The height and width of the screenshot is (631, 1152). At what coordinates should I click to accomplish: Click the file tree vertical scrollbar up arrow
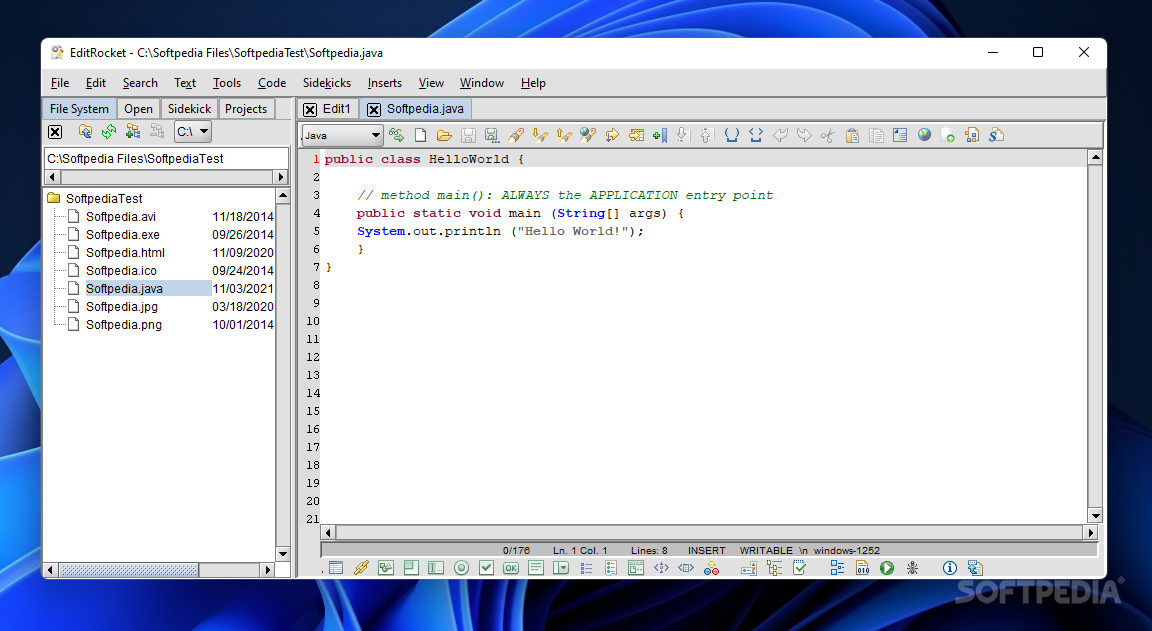point(283,195)
